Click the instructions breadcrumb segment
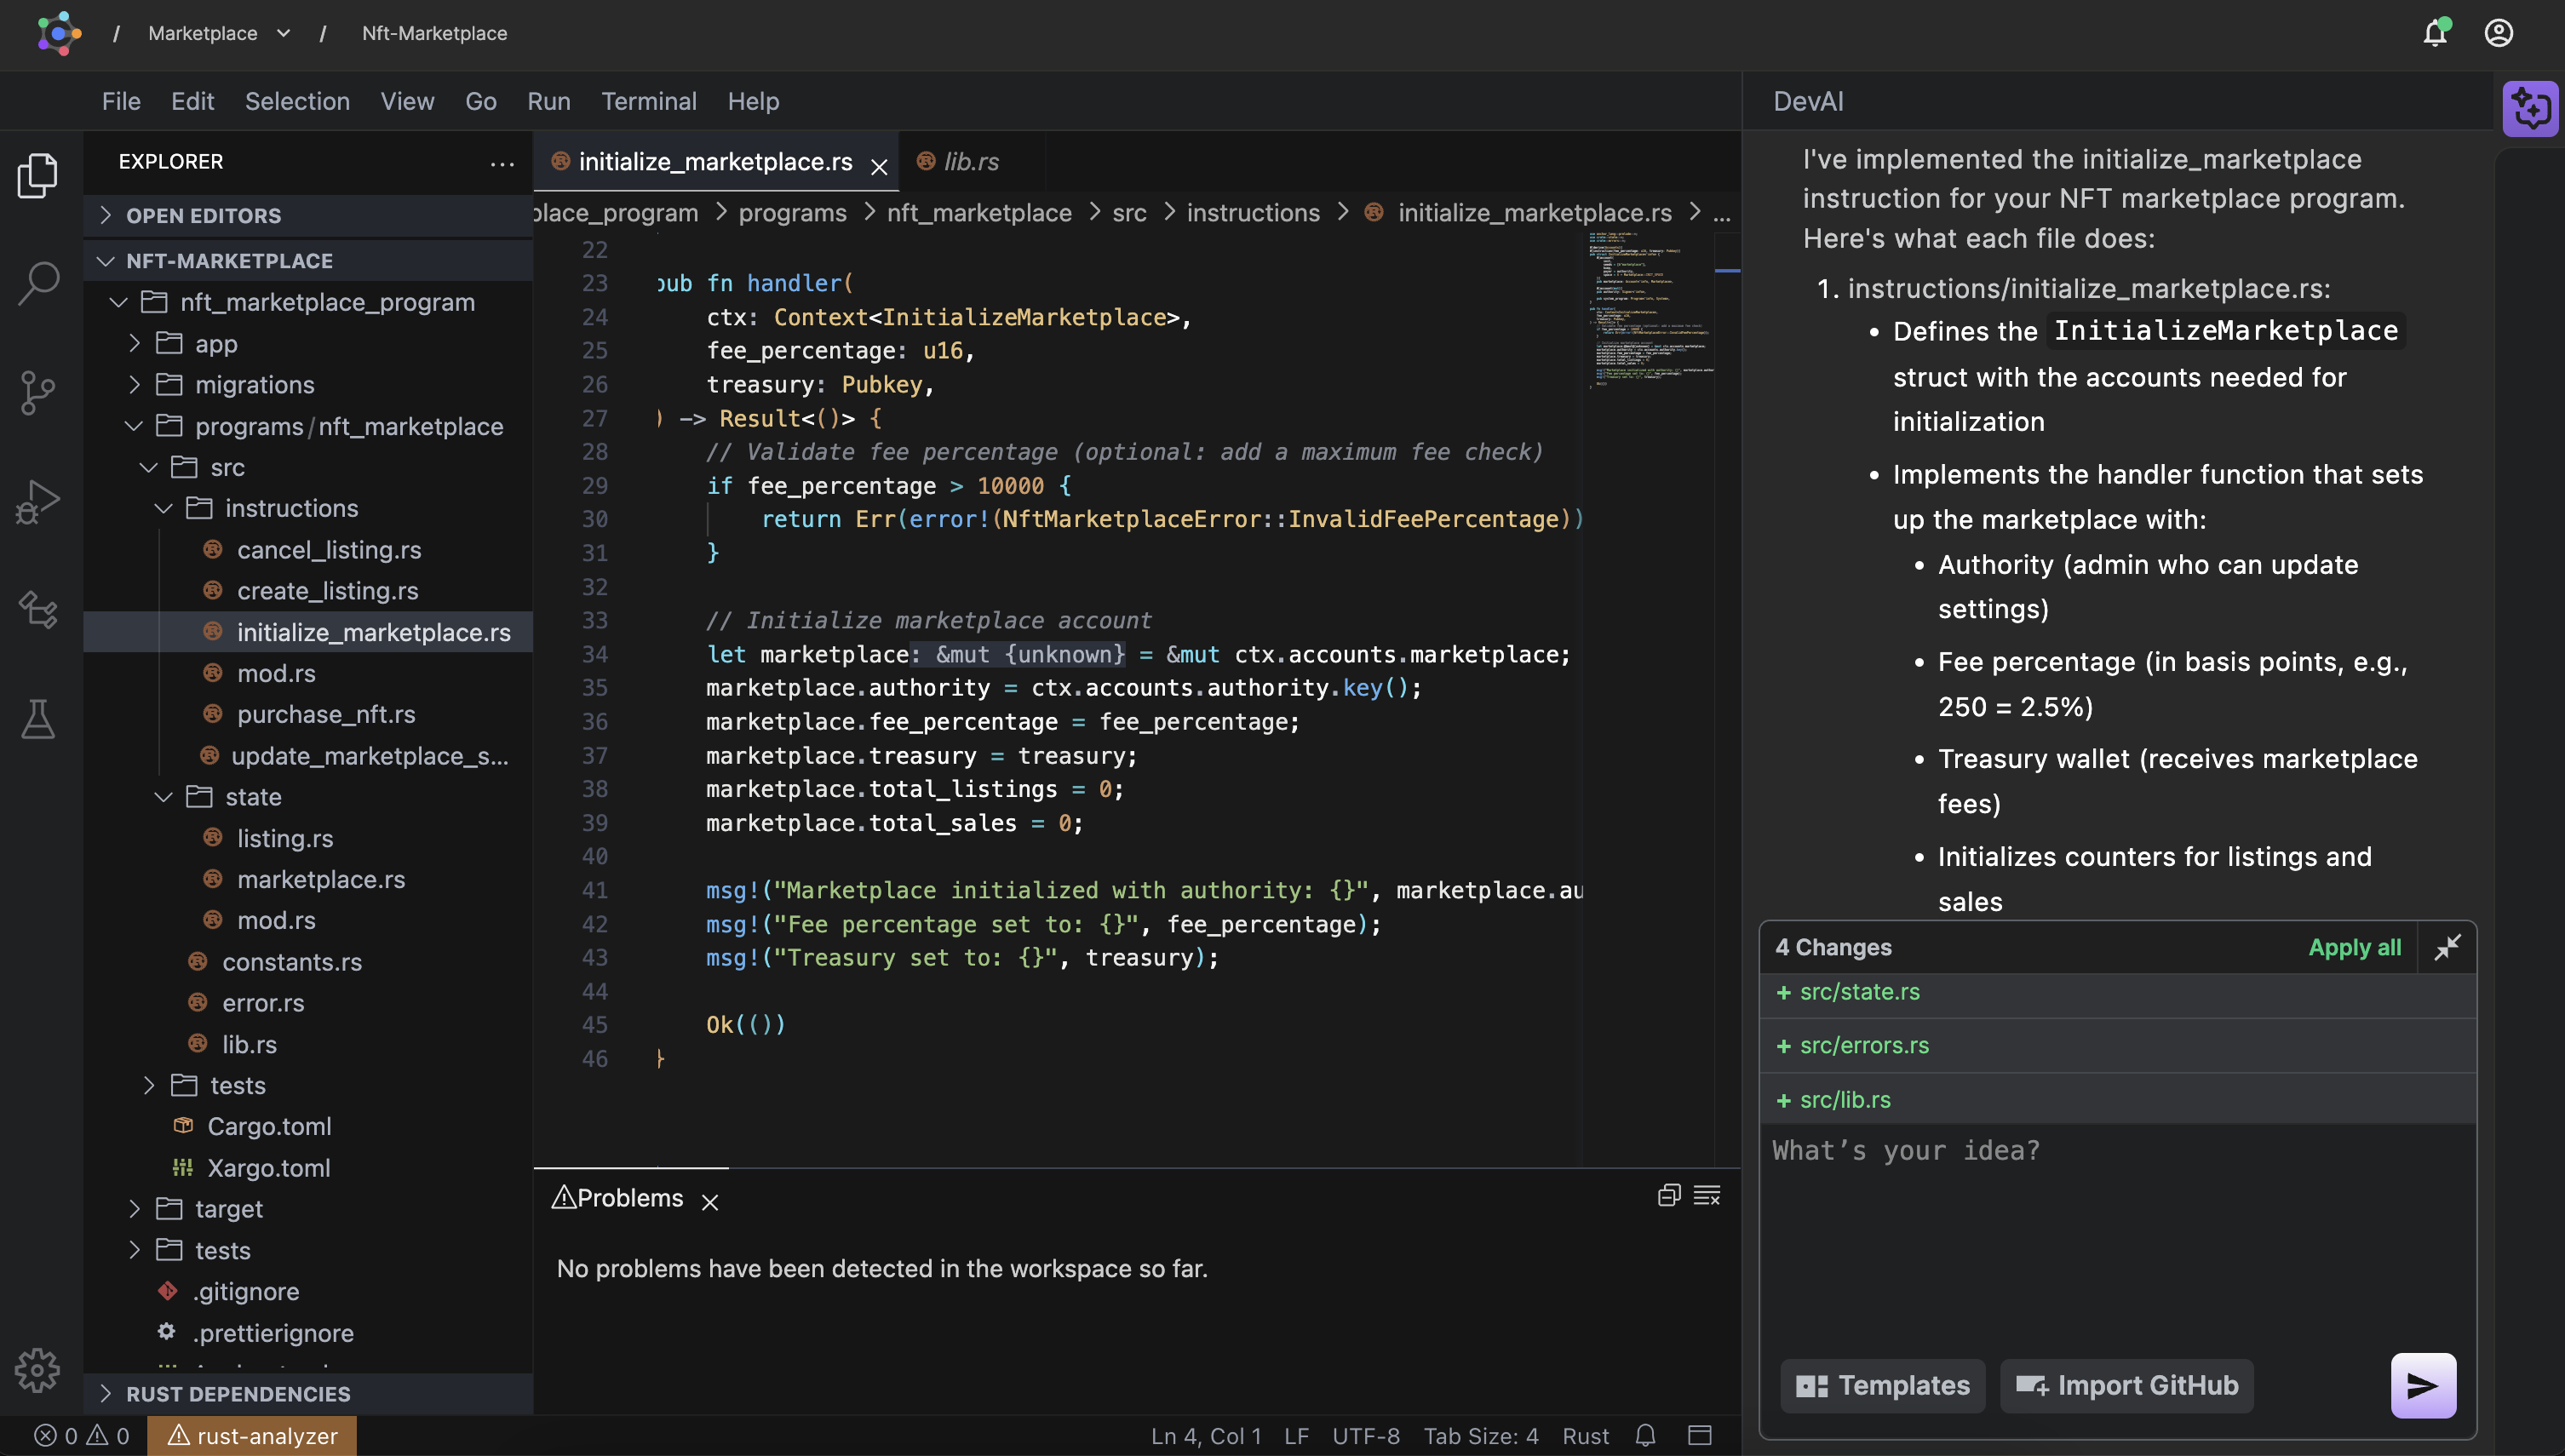The height and width of the screenshot is (1456, 2565). (1252, 213)
